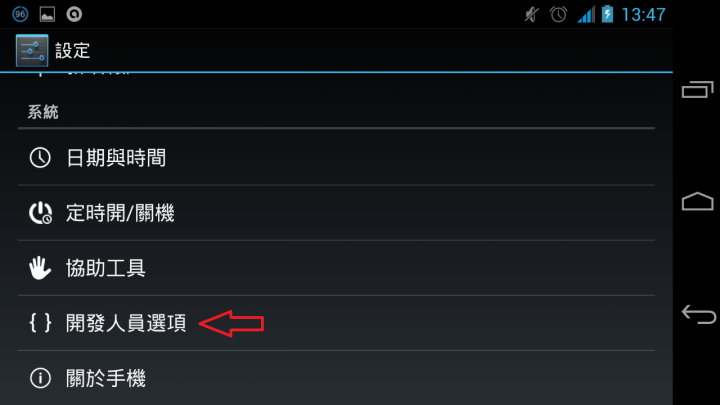Open 協助工具 accessibility settings
Image resolution: width=720 pixels, height=405 pixels.
click(x=336, y=268)
